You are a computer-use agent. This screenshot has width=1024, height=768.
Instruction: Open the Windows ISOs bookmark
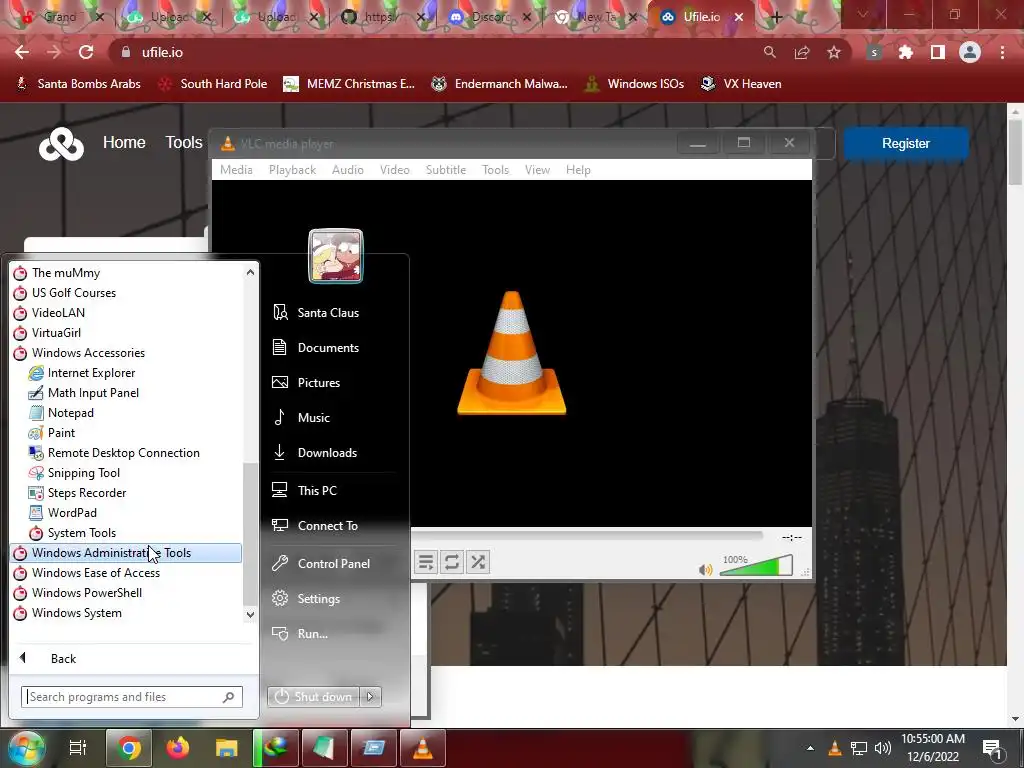pos(634,84)
